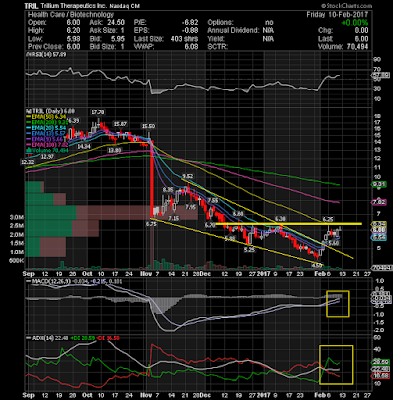Screen dimensions: 393x400
Task: Click the 5.60 price label
Action: pos(334,243)
